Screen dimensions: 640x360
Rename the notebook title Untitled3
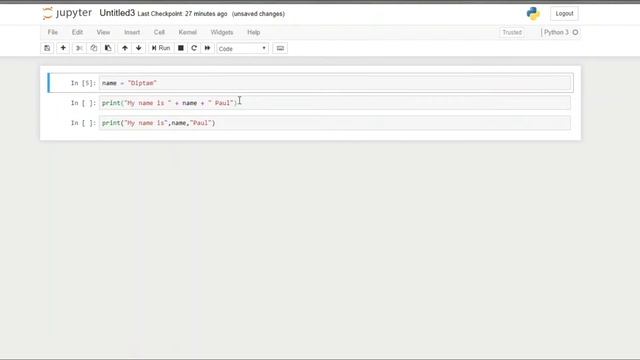(117, 13)
